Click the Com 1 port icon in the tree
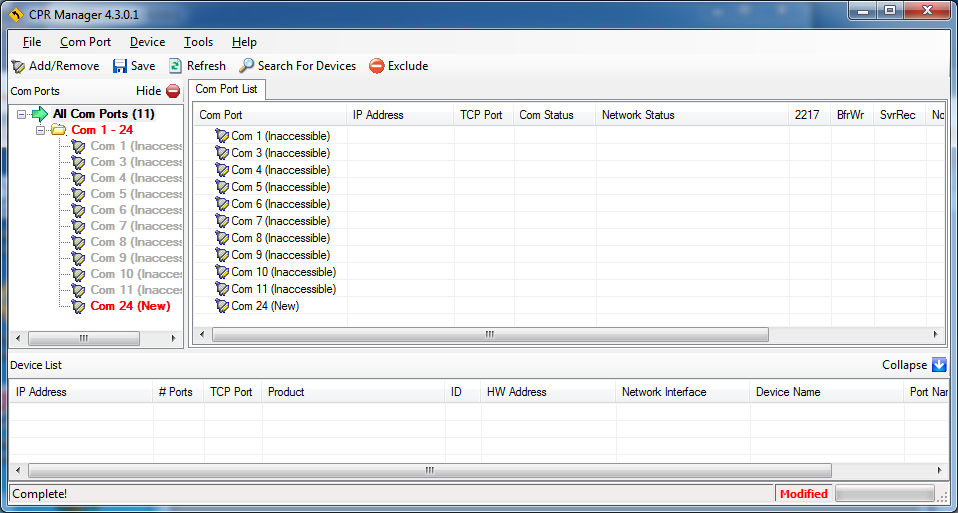Screen dimensions: 958x513 [78, 146]
